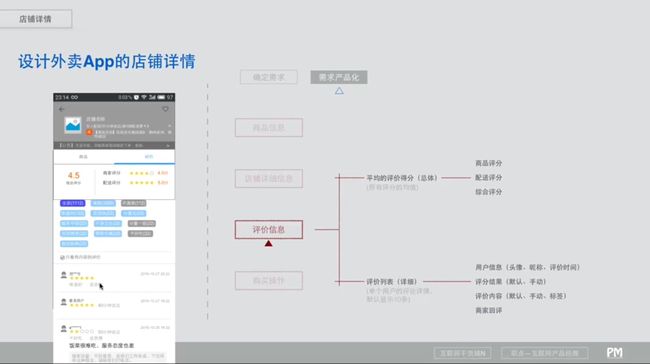Click the 配送评分 star rating row
The width and height of the screenshot is (650, 364).
tap(135, 182)
